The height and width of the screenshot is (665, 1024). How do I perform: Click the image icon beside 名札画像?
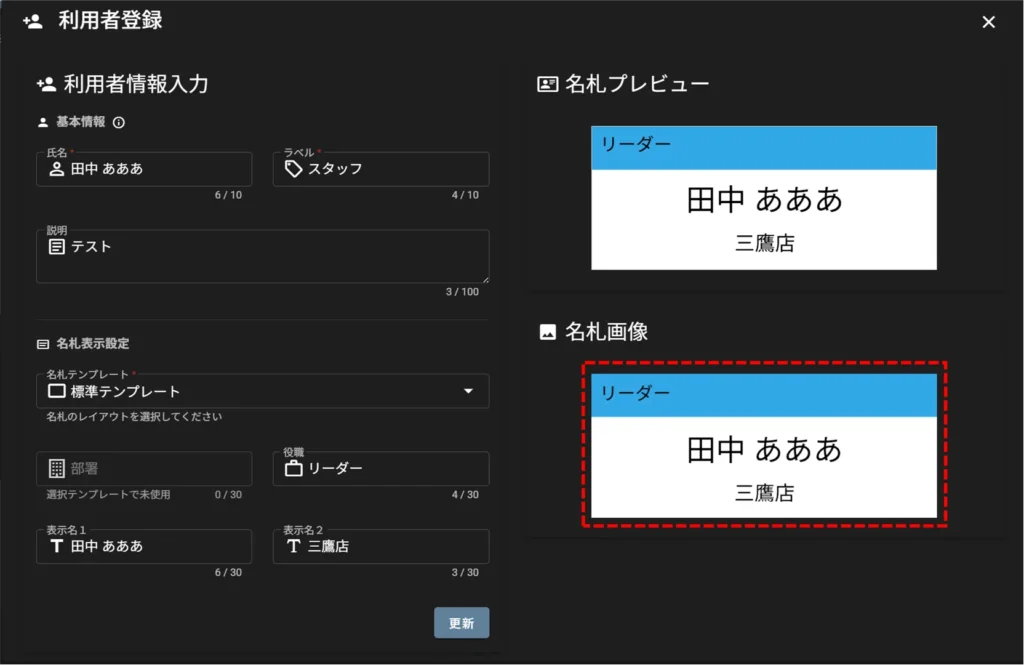(547, 332)
